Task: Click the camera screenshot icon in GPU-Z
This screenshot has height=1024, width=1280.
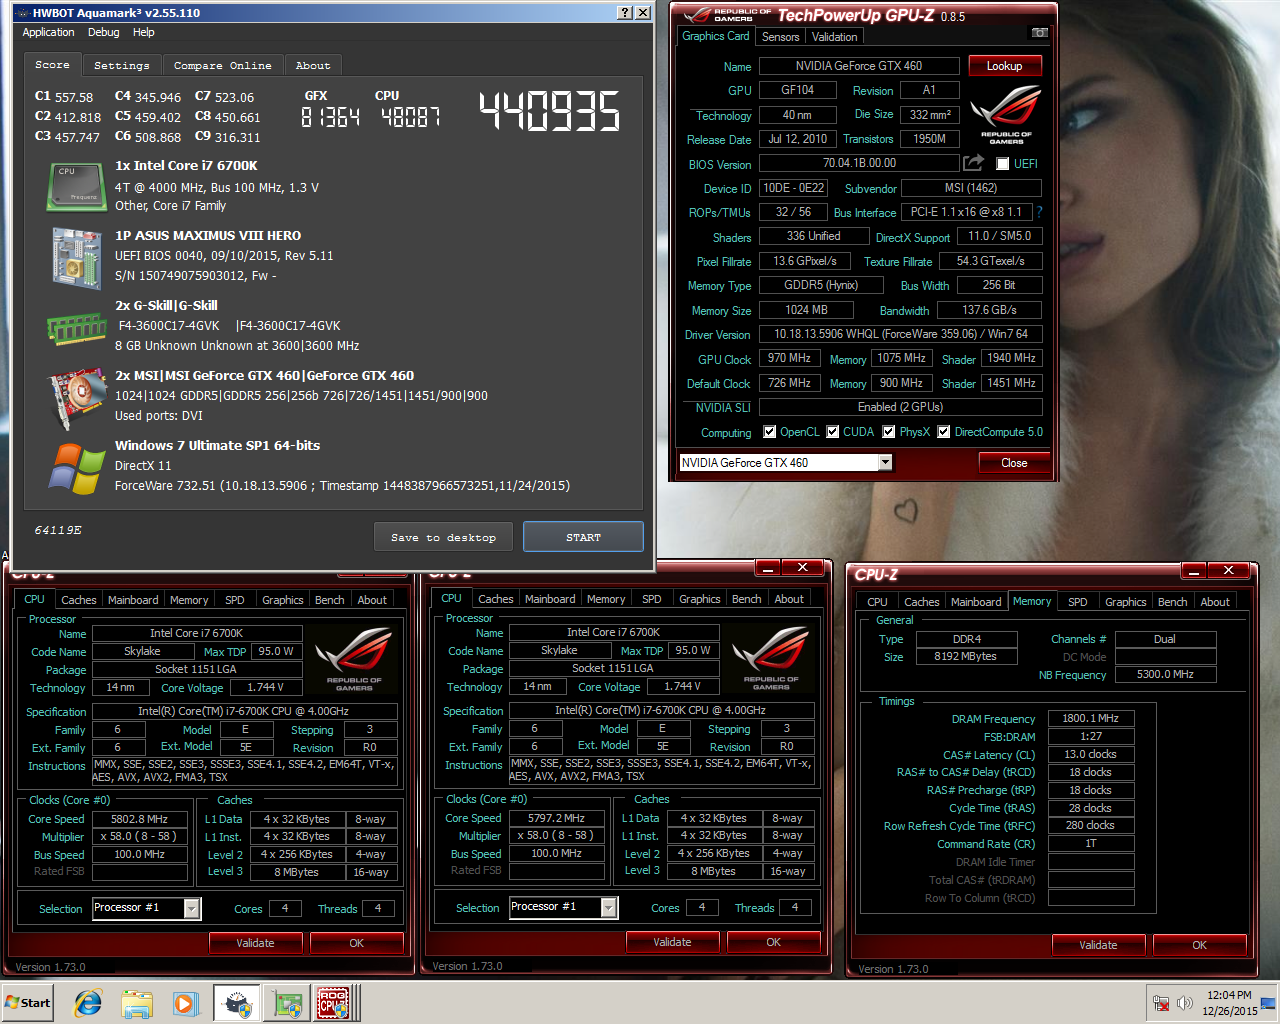Action: click(x=1040, y=33)
